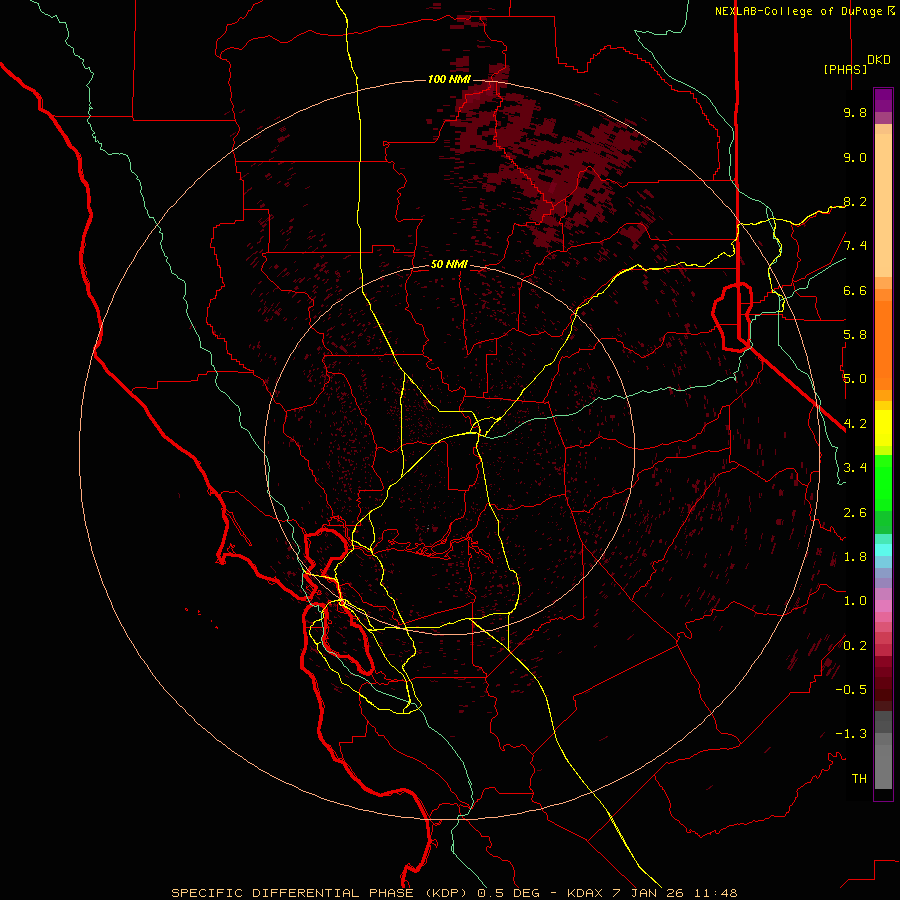Click the 9.8 value on the color scale

(855, 112)
